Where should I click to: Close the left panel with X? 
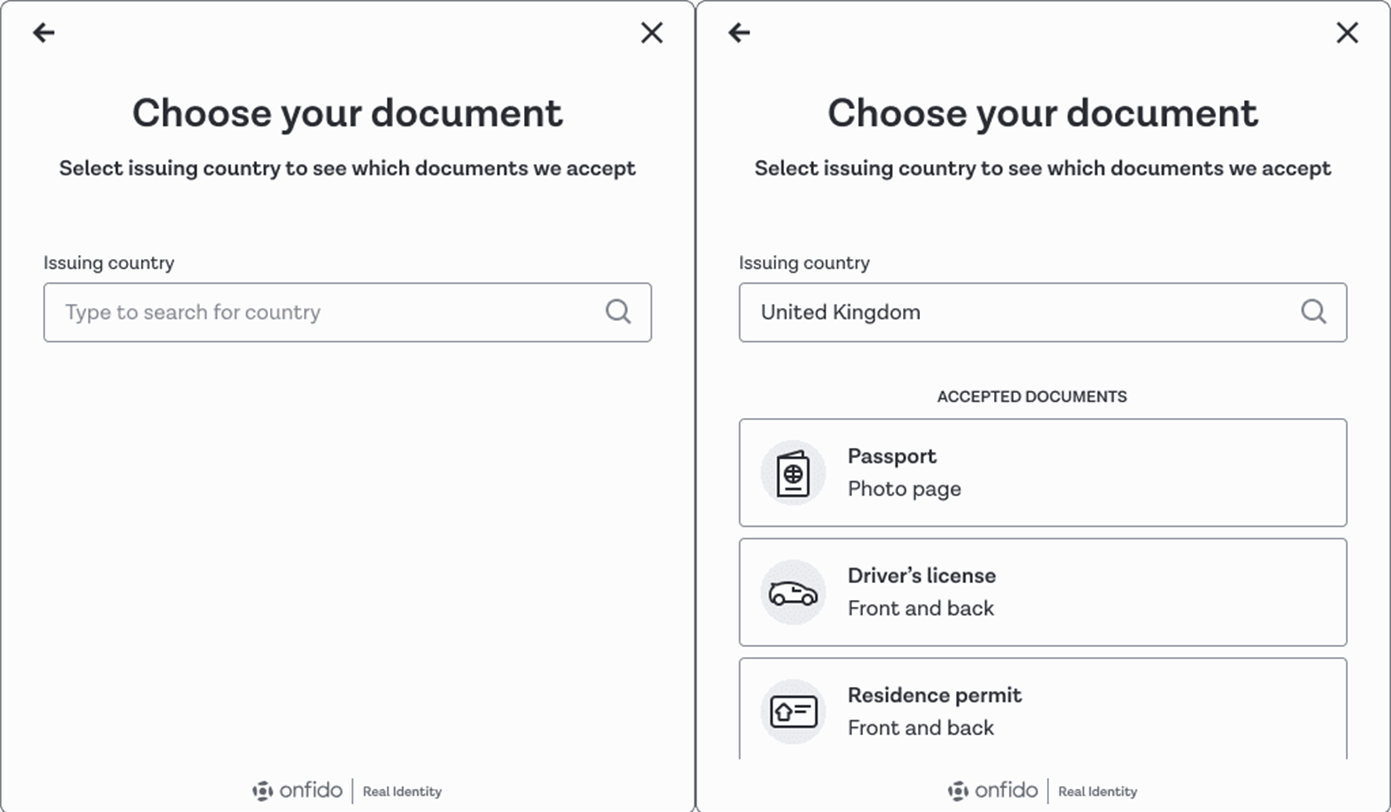click(x=652, y=33)
